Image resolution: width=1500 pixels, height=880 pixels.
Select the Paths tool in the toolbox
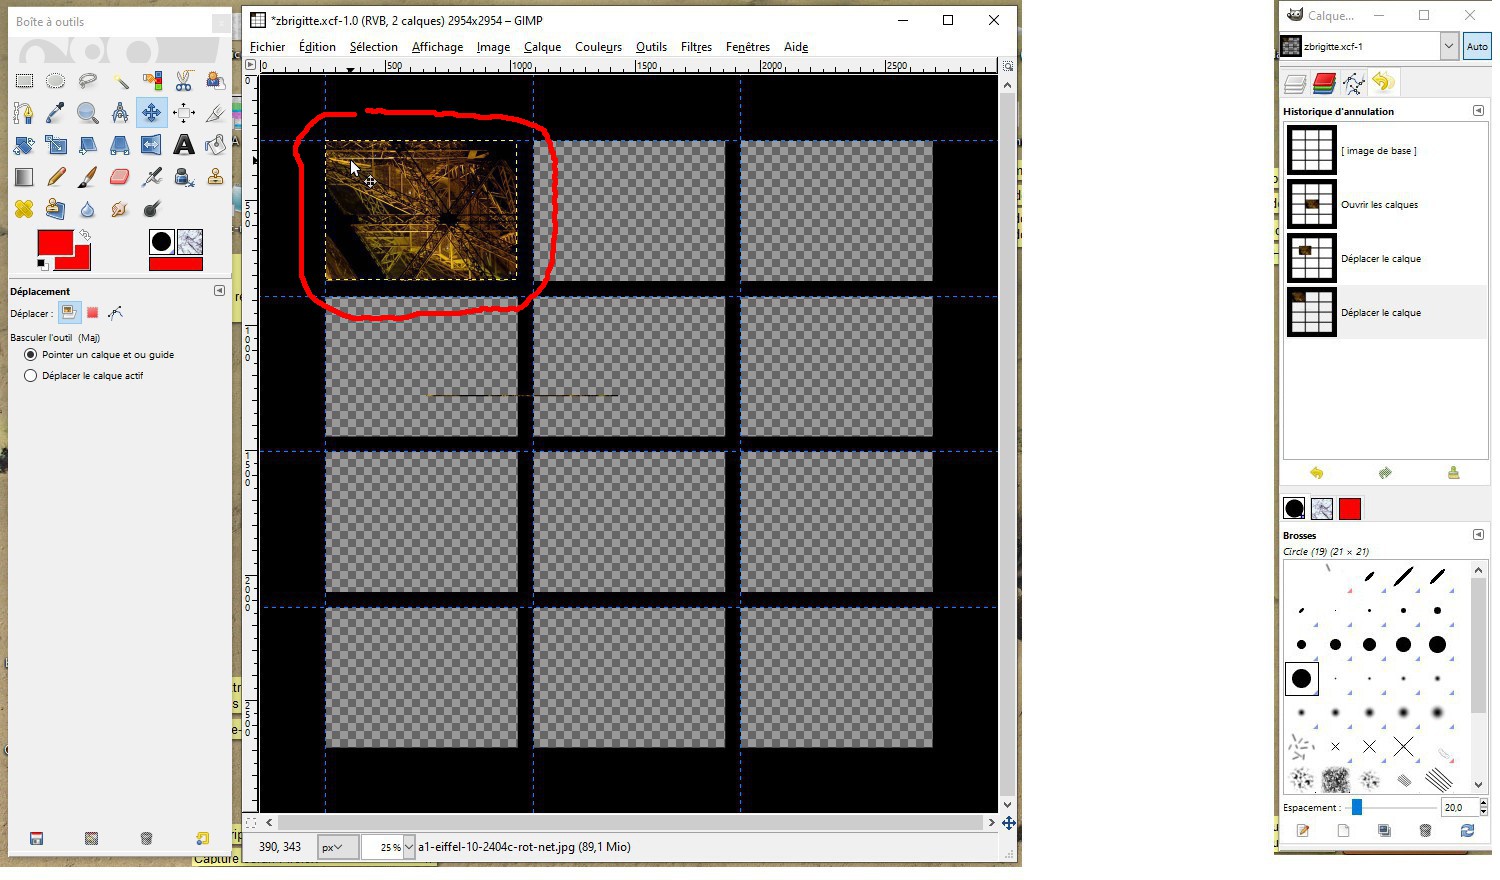pyautogui.click(x=24, y=113)
